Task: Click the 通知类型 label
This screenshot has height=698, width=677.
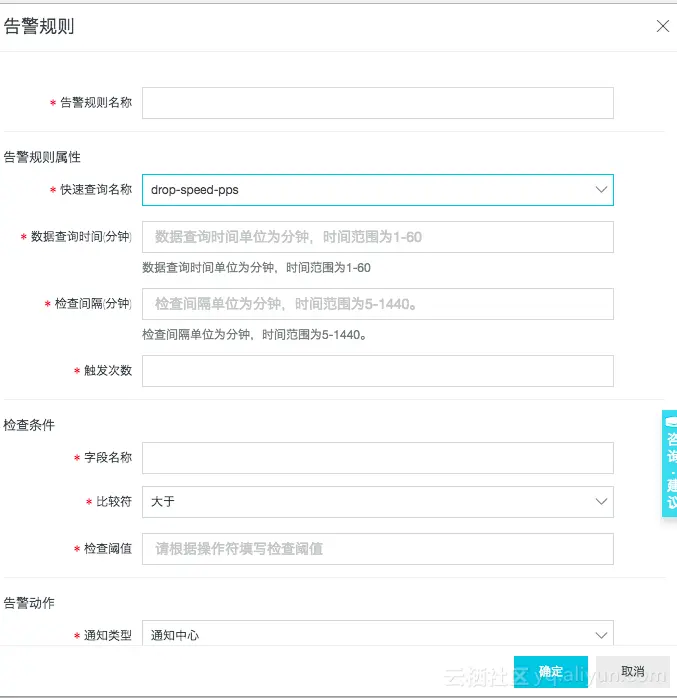Action: coord(108,635)
